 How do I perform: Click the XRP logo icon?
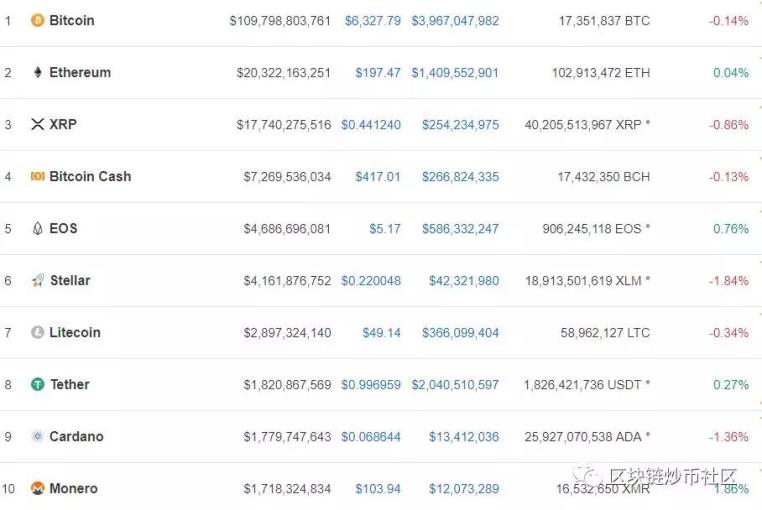pyautogui.click(x=38, y=124)
